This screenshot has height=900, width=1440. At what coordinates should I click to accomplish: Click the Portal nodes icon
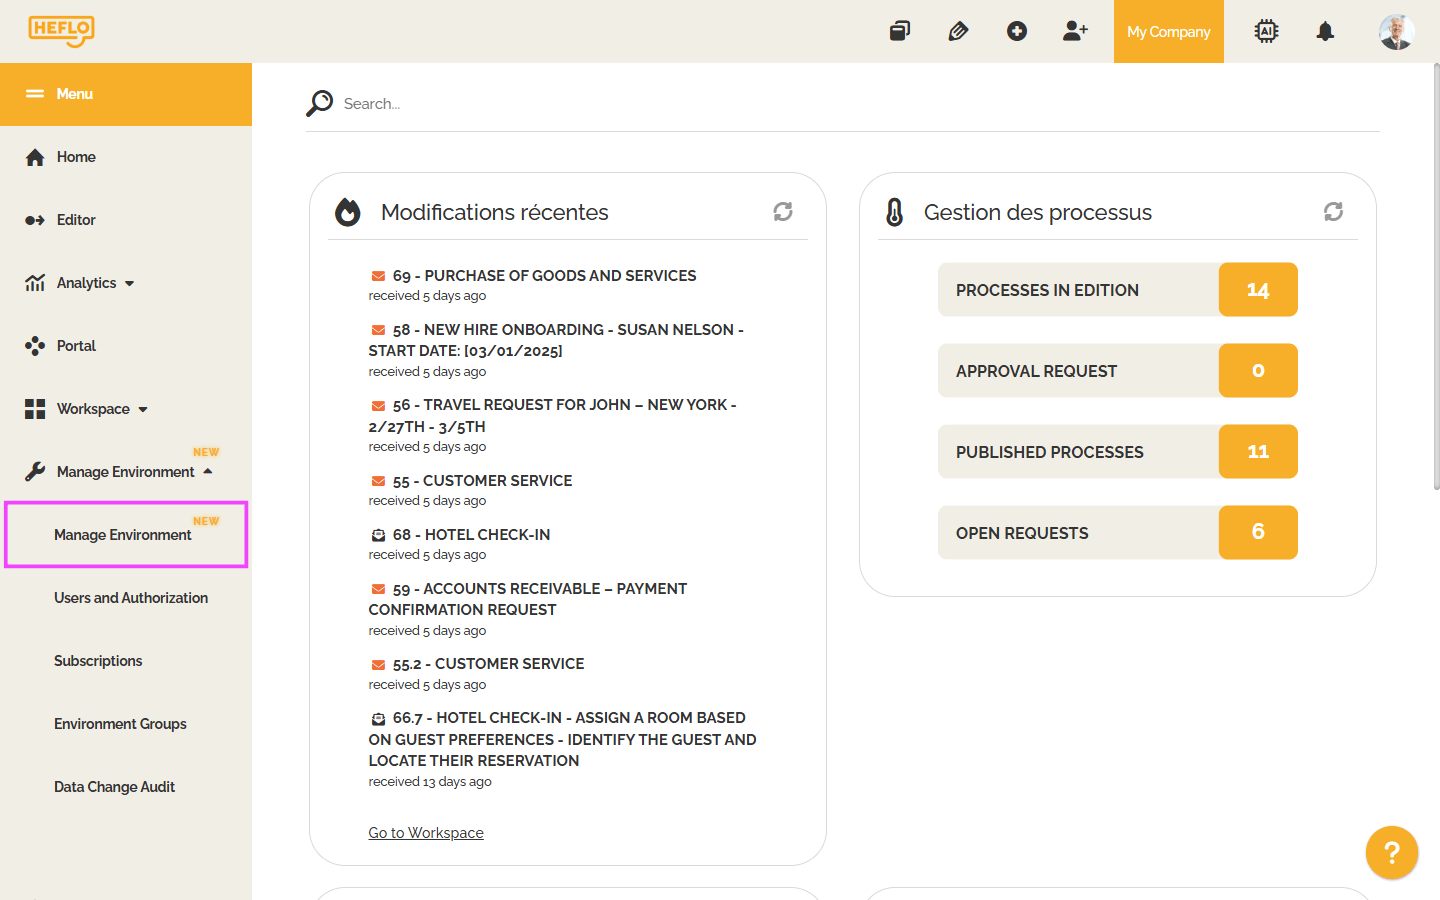click(35, 346)
